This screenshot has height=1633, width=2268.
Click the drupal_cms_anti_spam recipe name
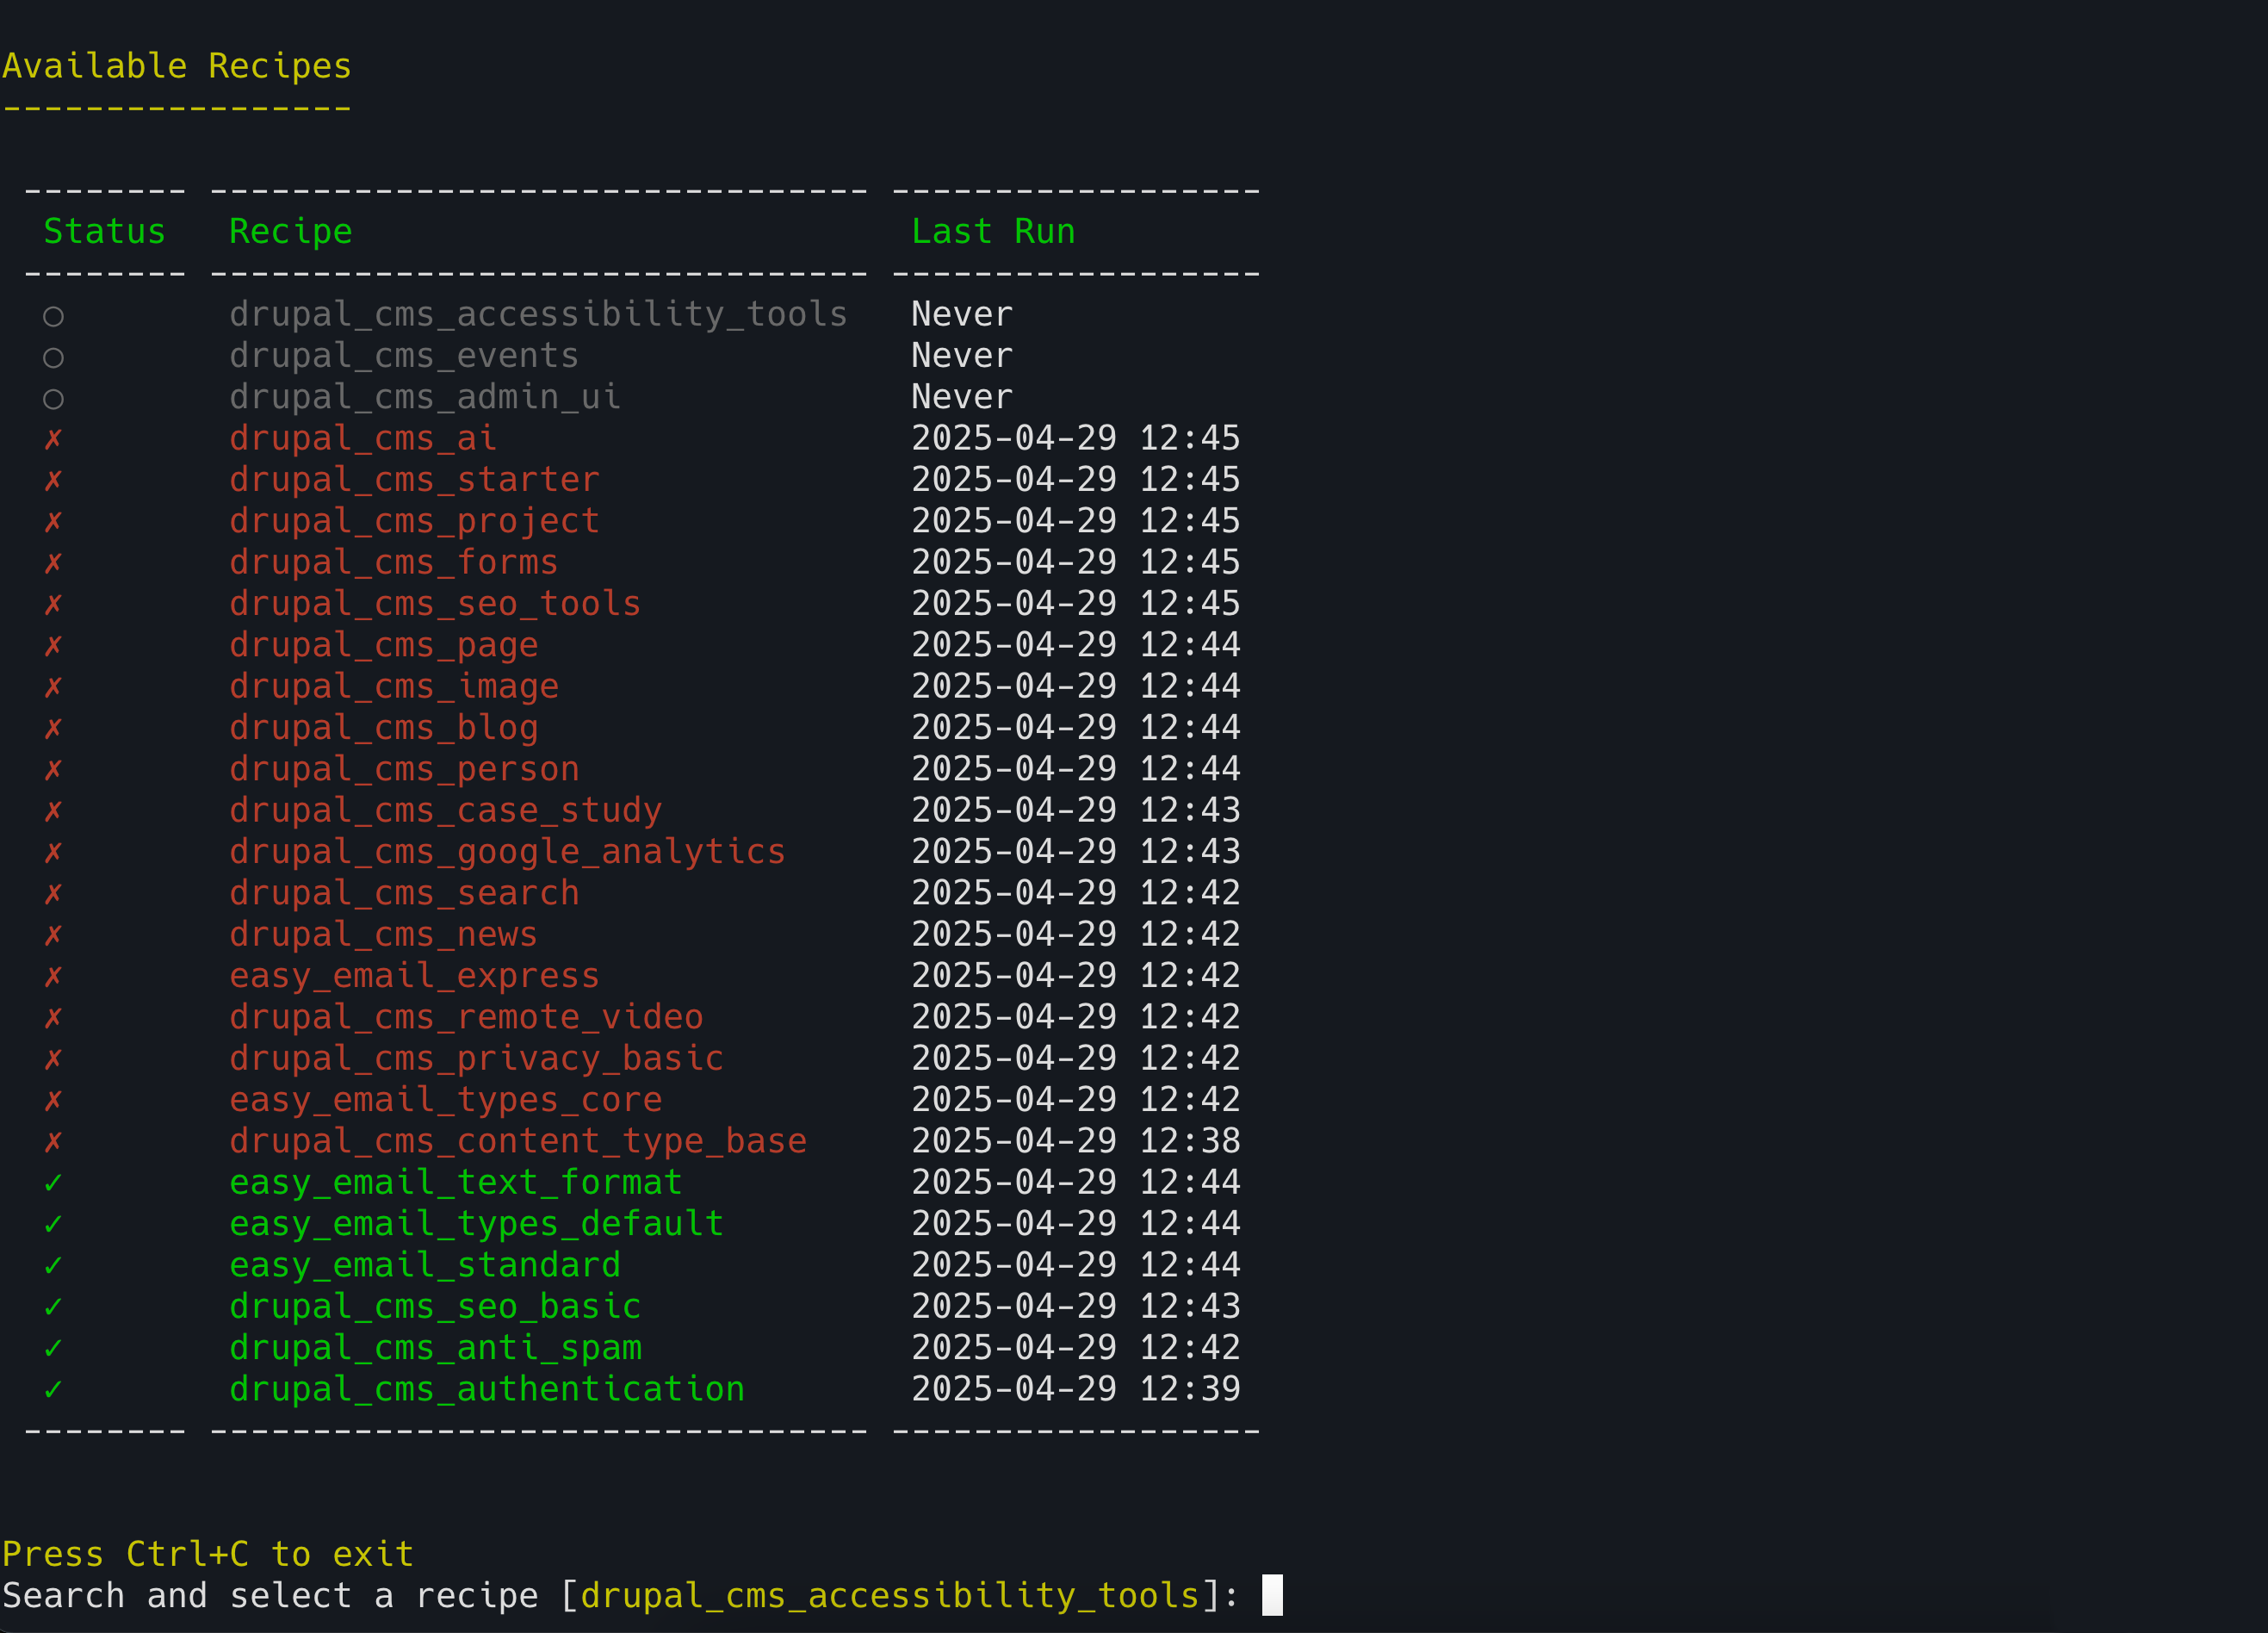click(435, 1348)
